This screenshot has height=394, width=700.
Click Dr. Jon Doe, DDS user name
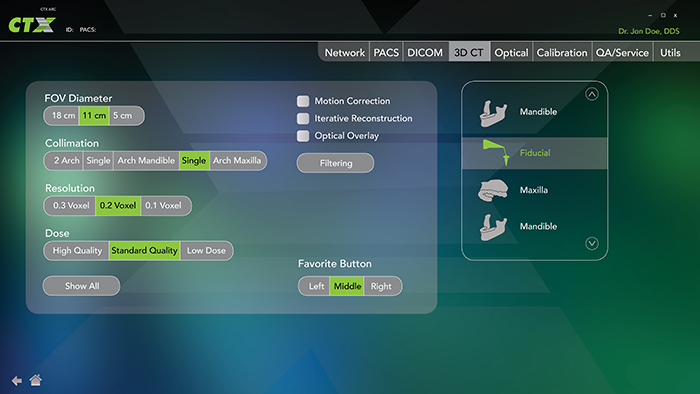pos(649,31)
